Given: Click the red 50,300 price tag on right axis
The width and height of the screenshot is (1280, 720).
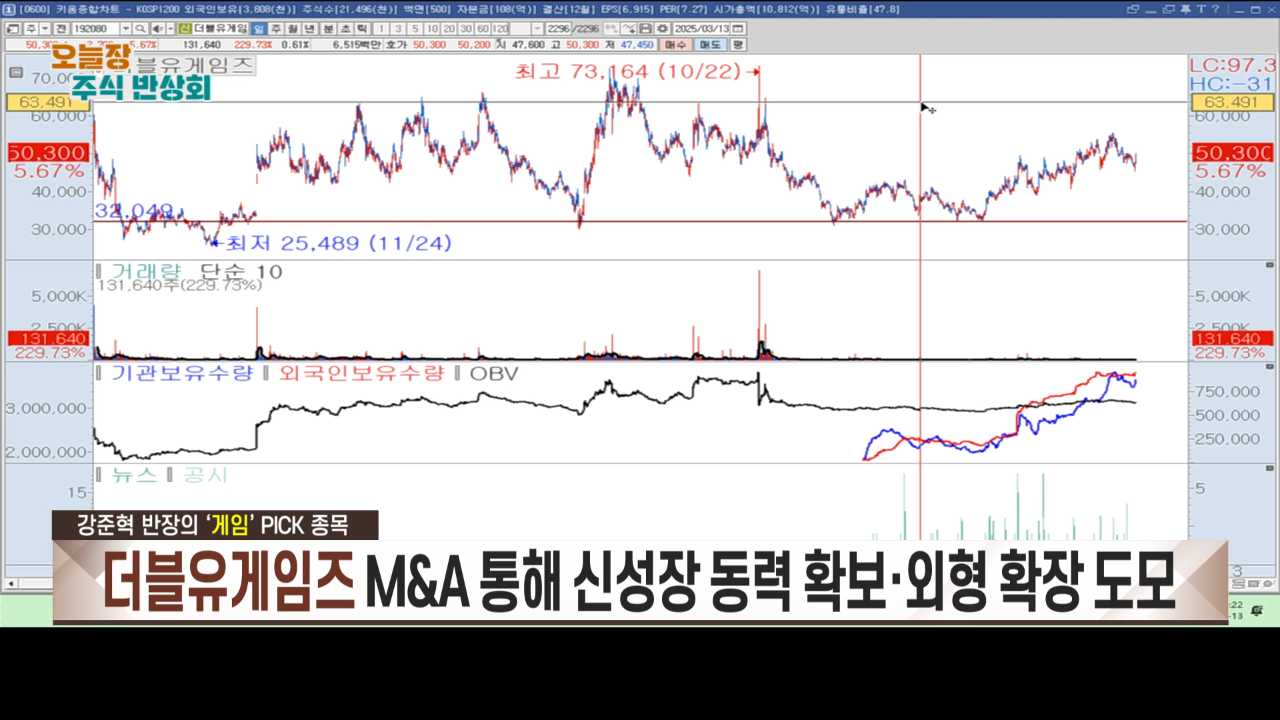Looking at the screenshot, I should point(1232,152).
